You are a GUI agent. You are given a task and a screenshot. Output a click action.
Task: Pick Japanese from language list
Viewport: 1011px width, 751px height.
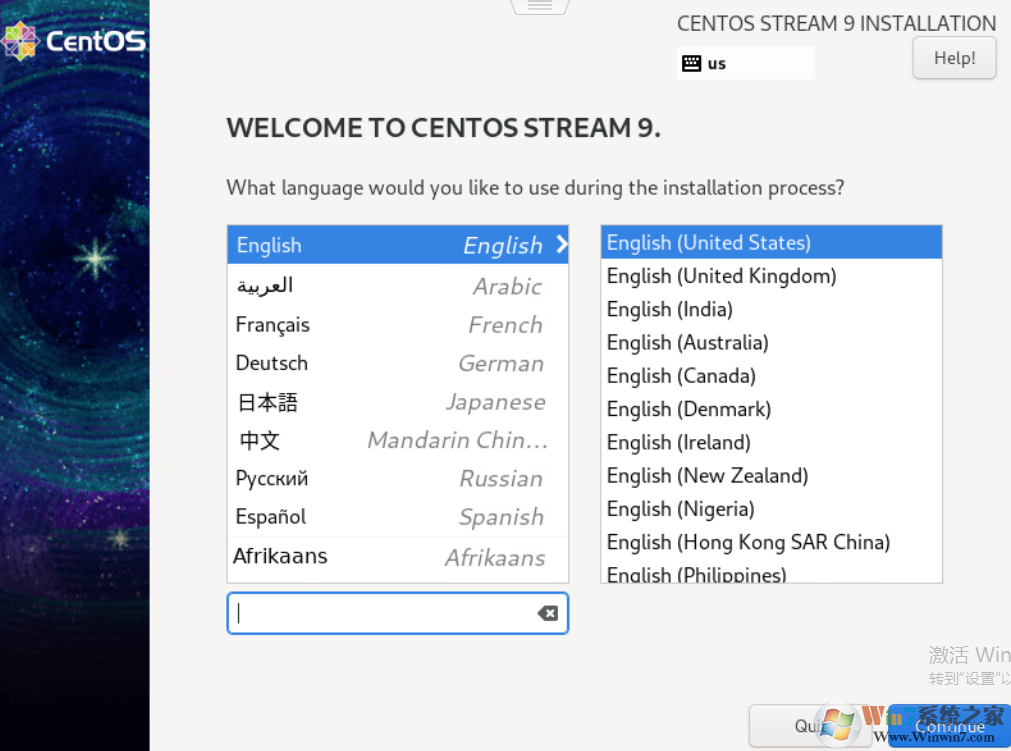pyautogui.click(x=397, y=402)
